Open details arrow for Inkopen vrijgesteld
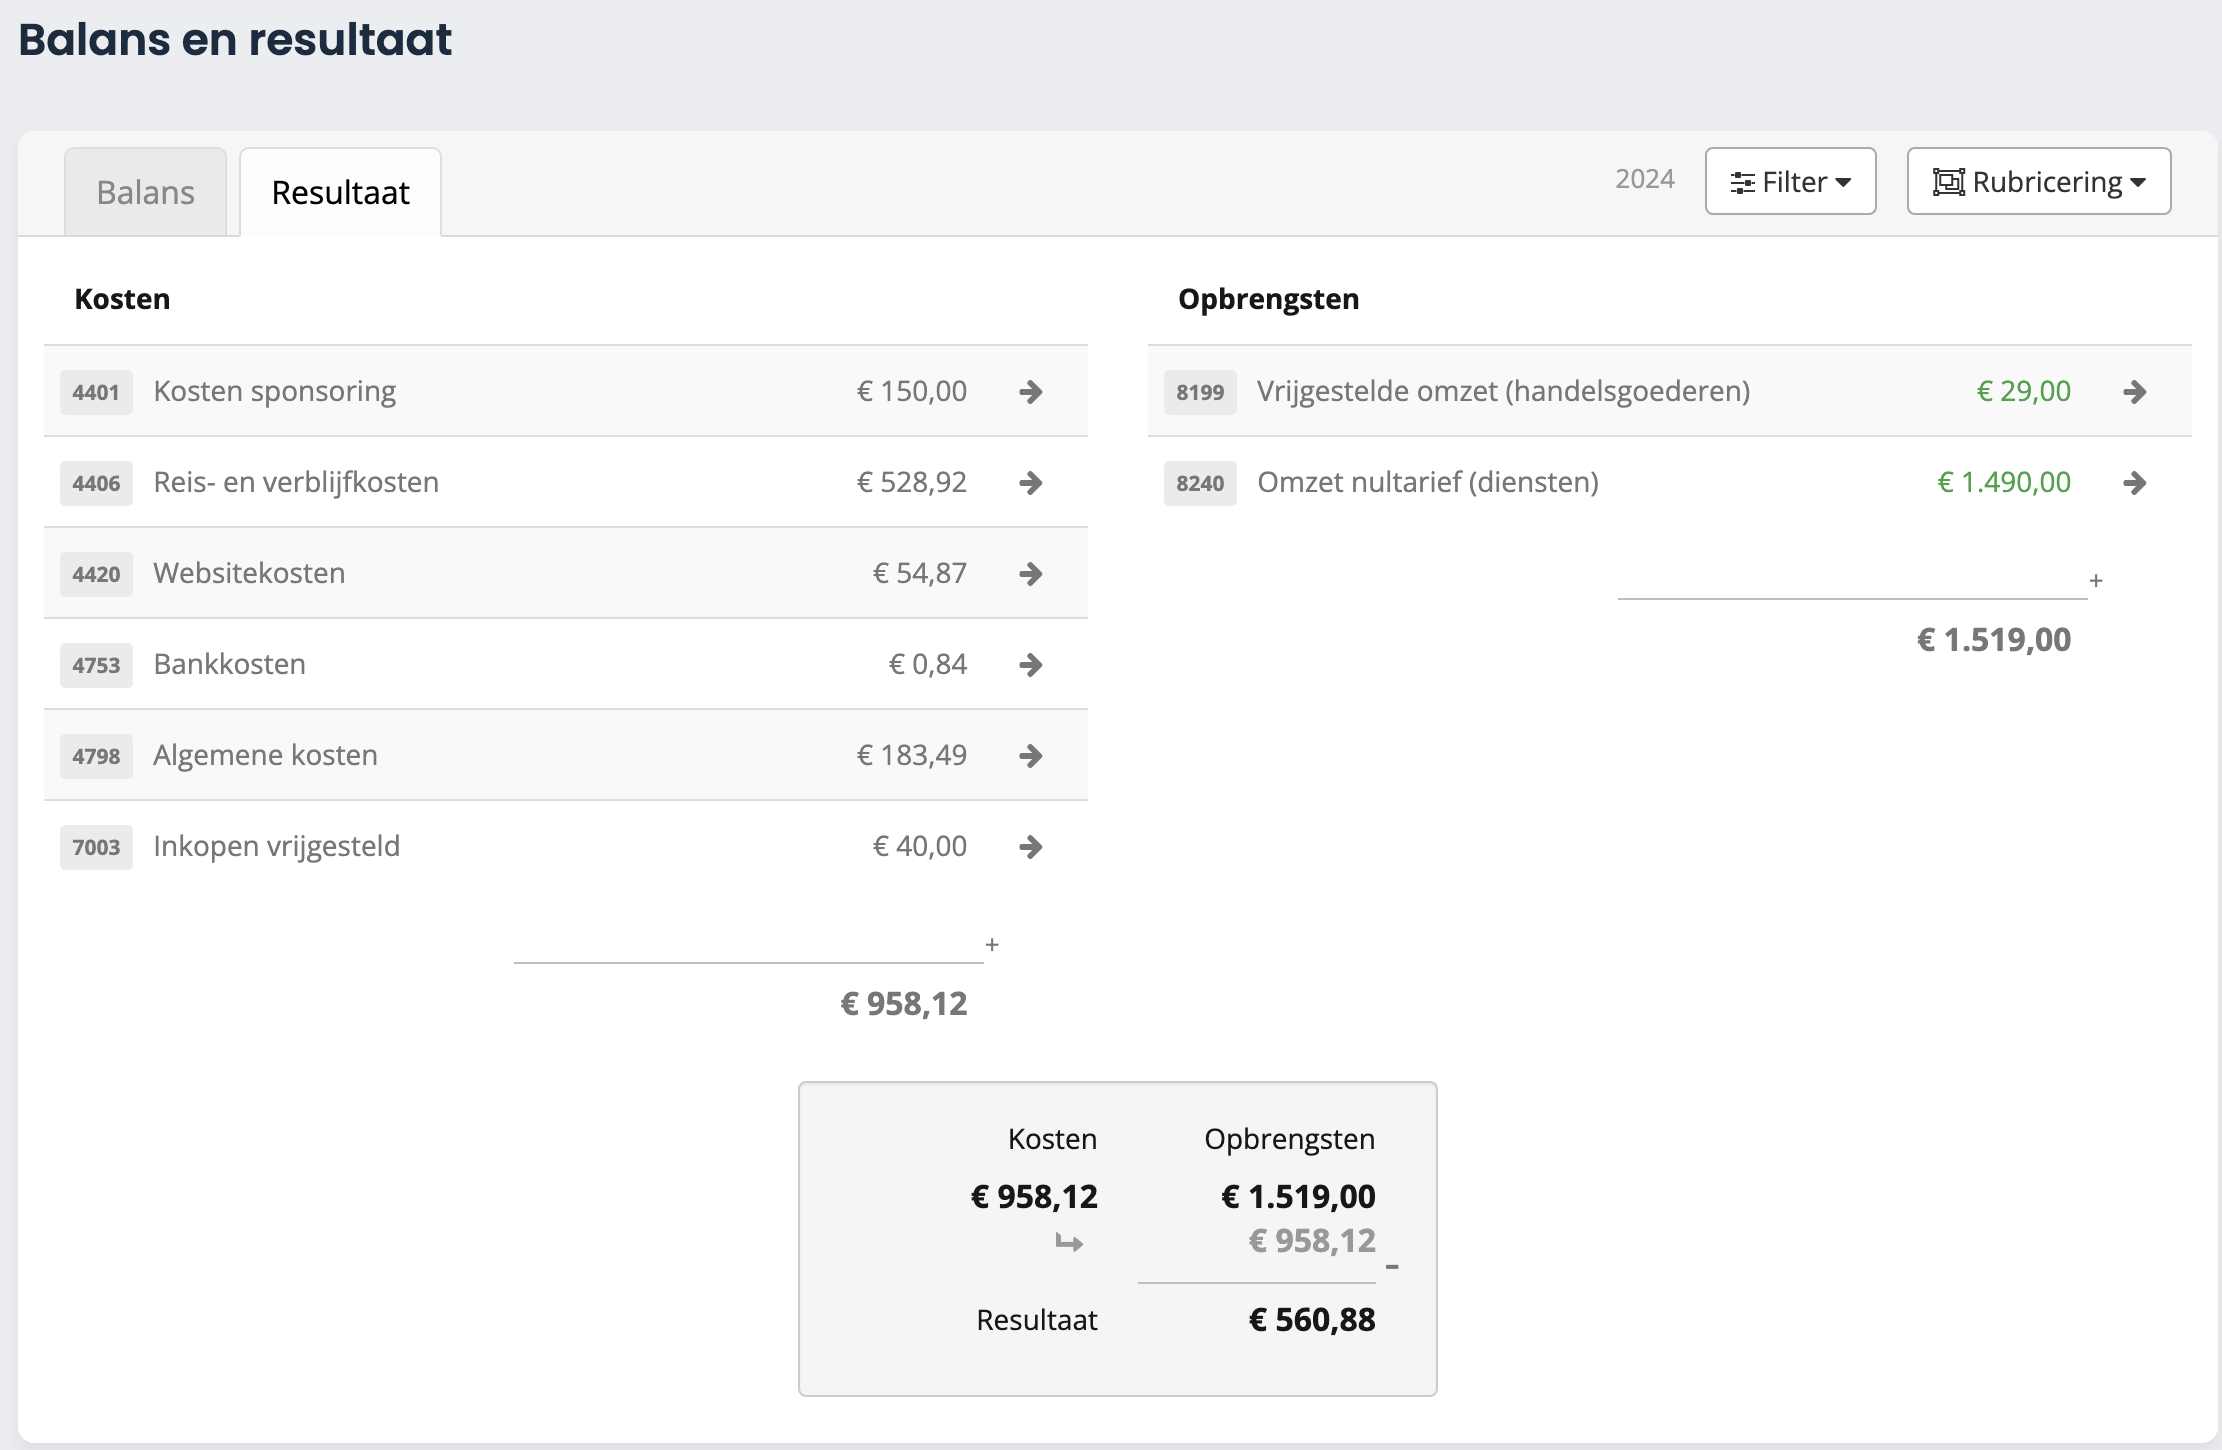 [1031, 847]
